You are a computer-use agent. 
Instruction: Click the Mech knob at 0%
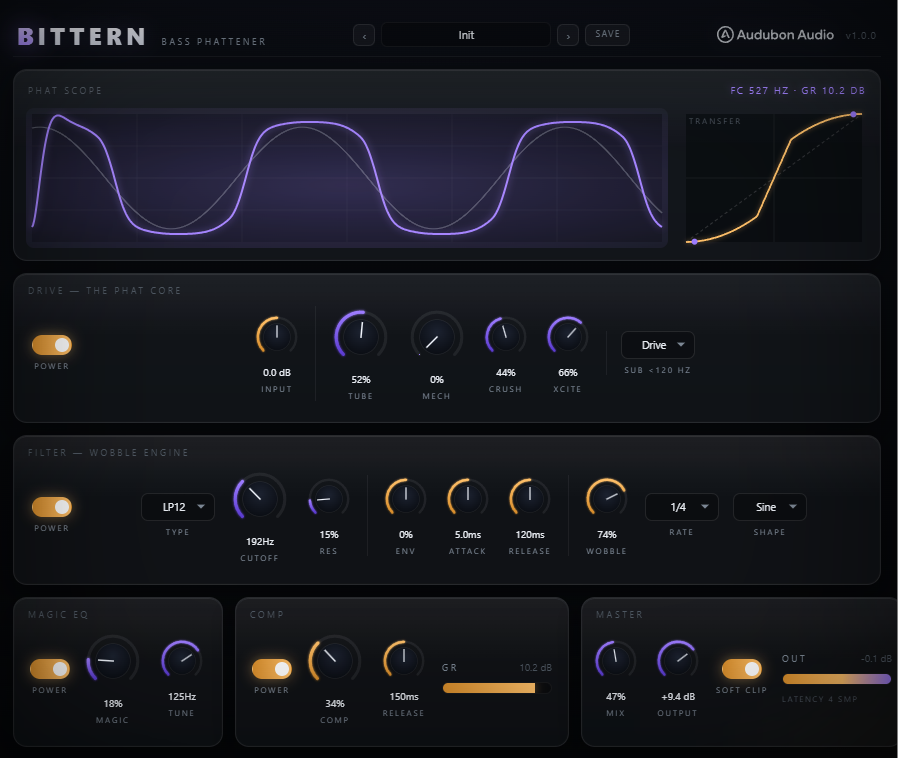tap(436, 337)
